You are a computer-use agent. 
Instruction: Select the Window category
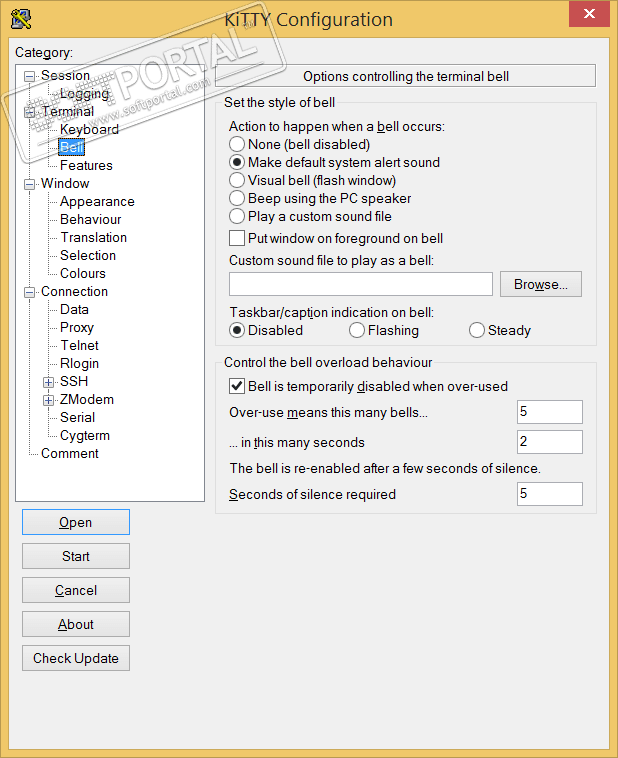(x=65, y=183)
